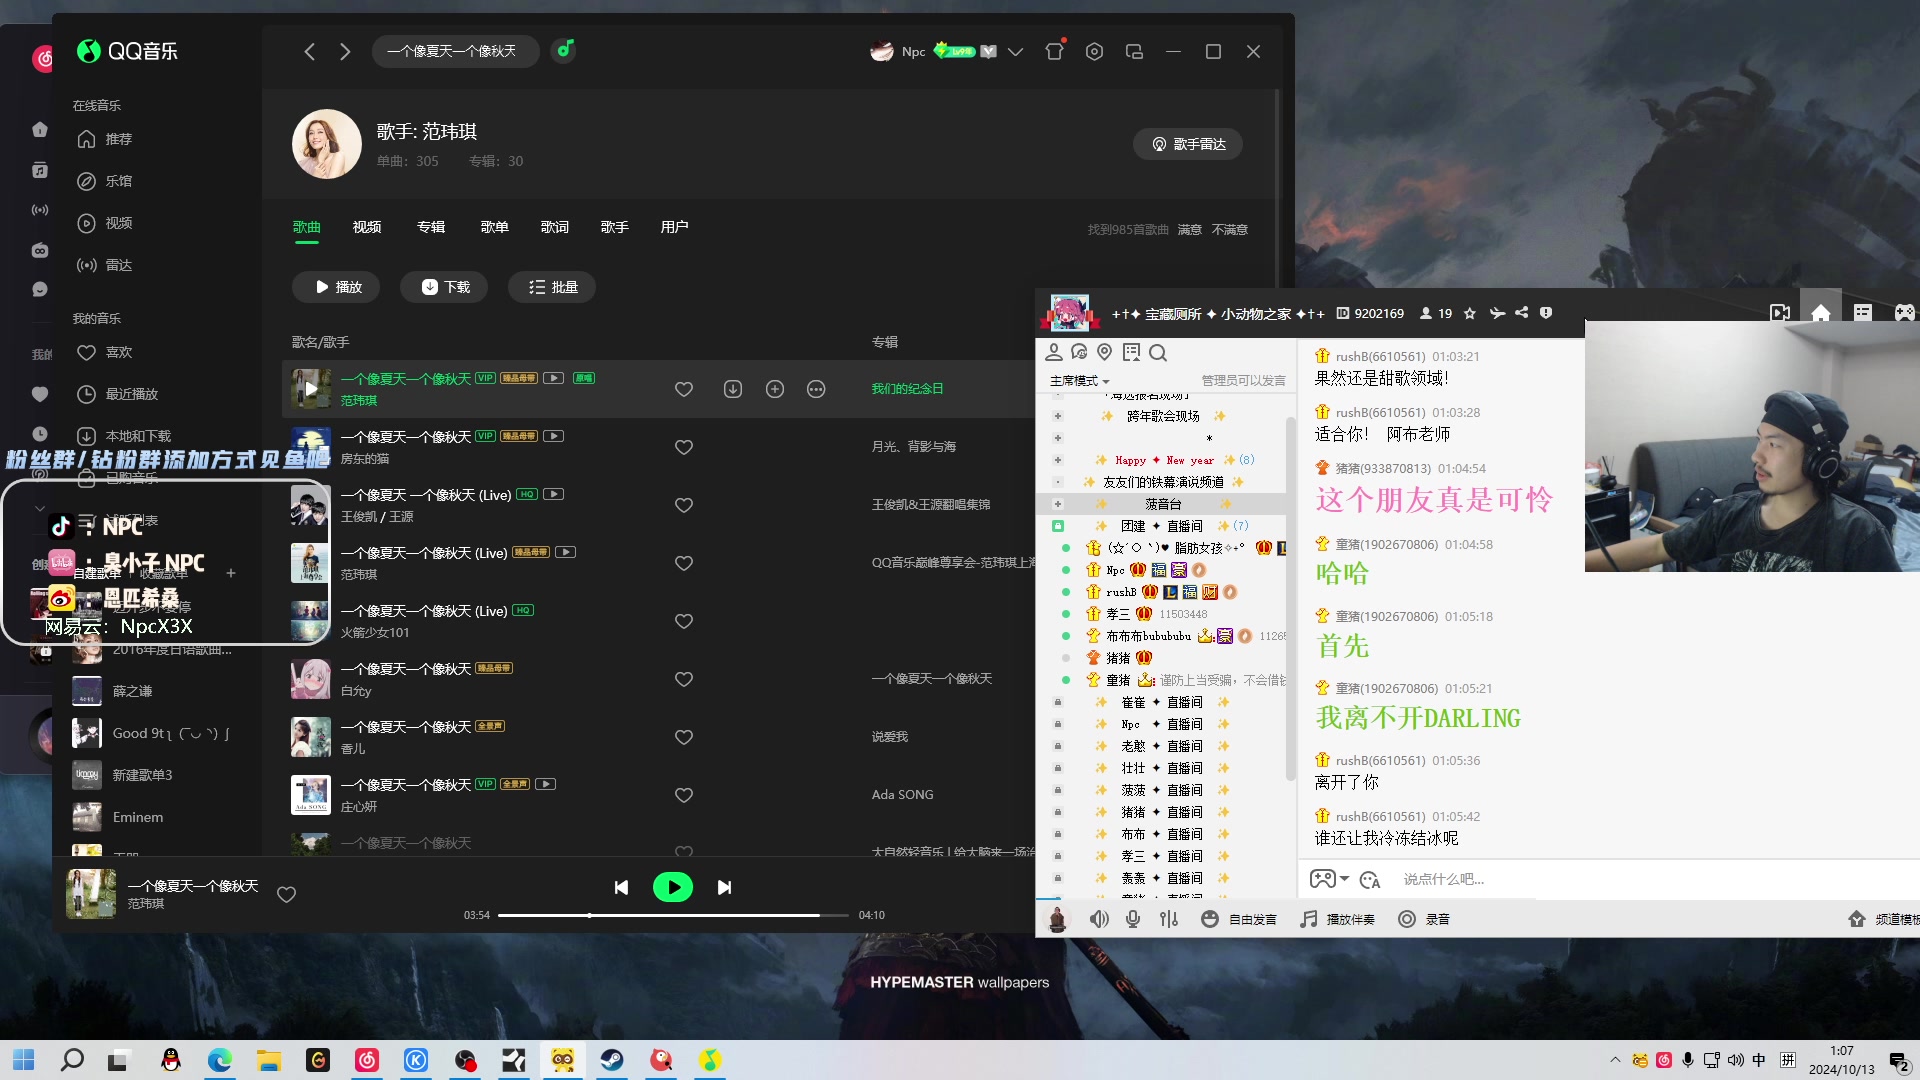Like the 白允y version song
The width and height of the screenshot is (1920, 1080).
[x=684, y=679]
